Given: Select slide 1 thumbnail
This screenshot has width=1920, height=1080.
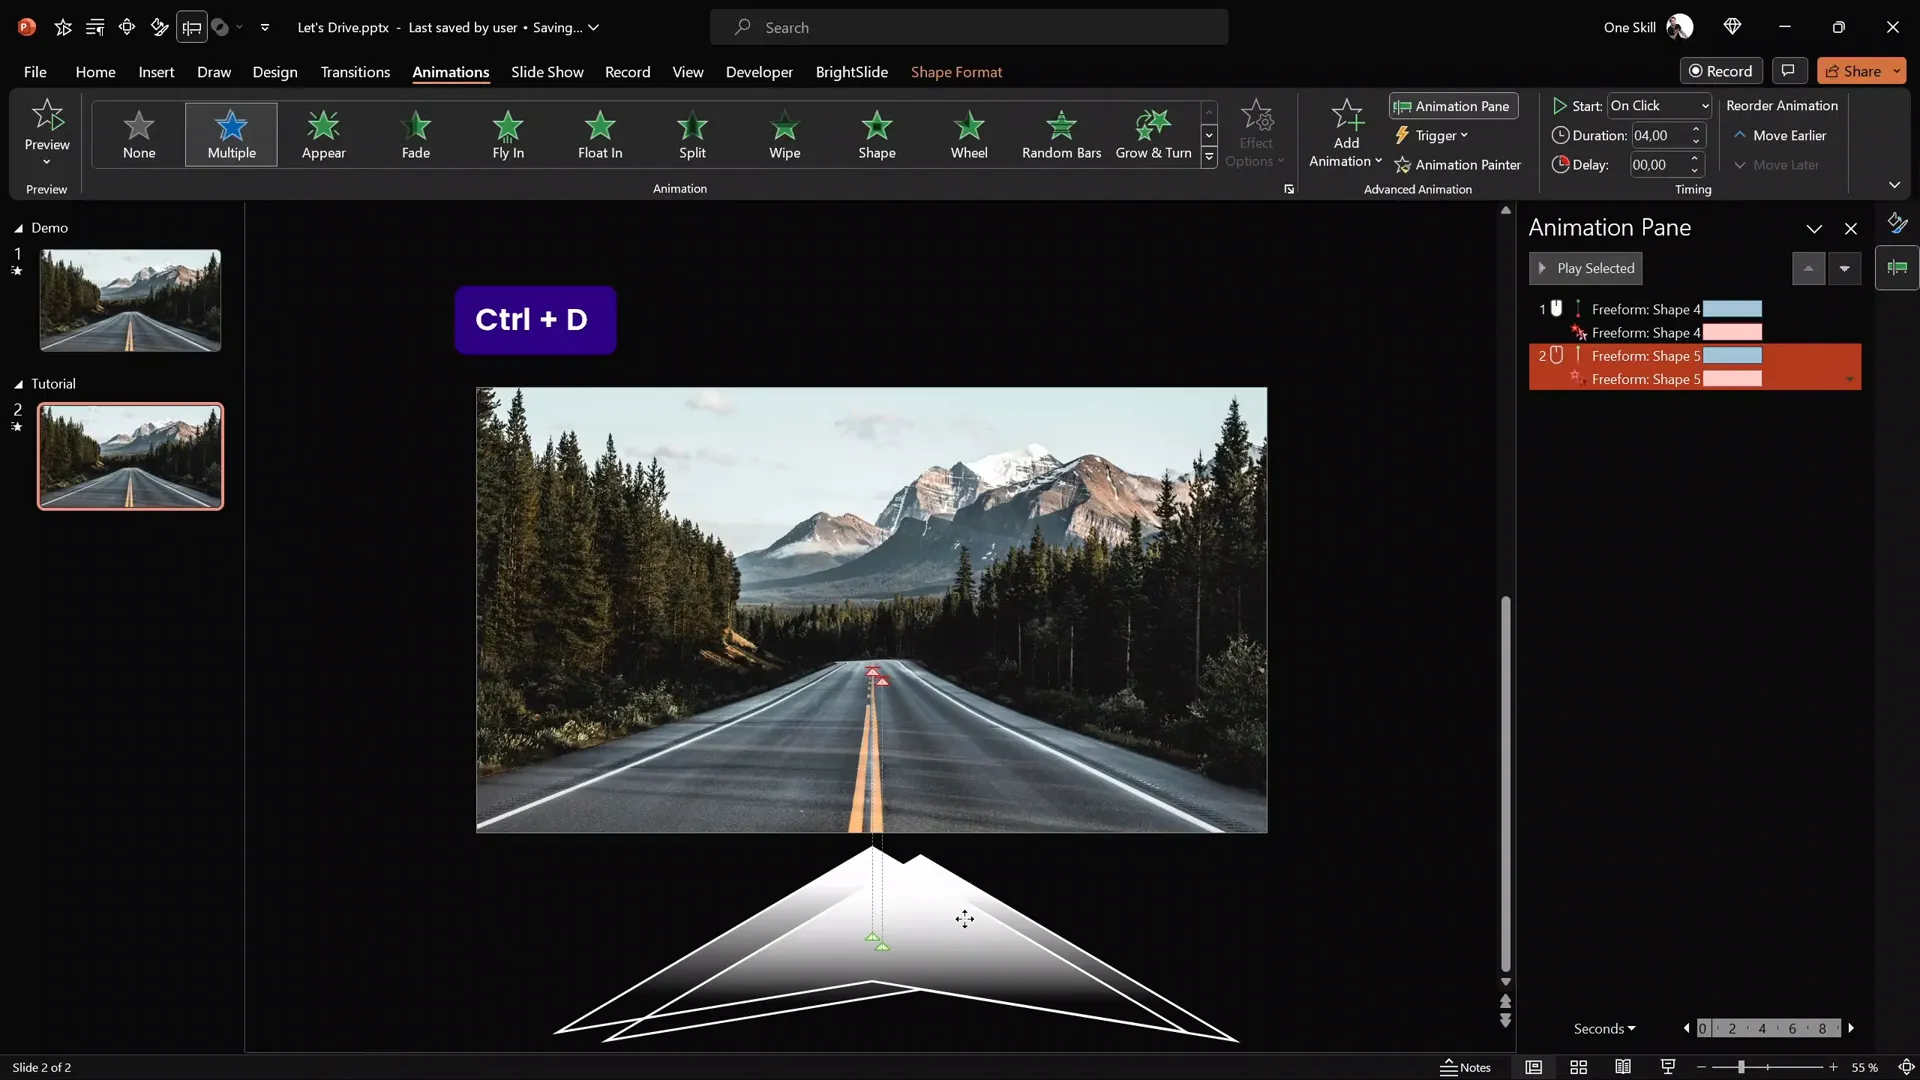Looking at the screenshot, I should pos(130,300).
